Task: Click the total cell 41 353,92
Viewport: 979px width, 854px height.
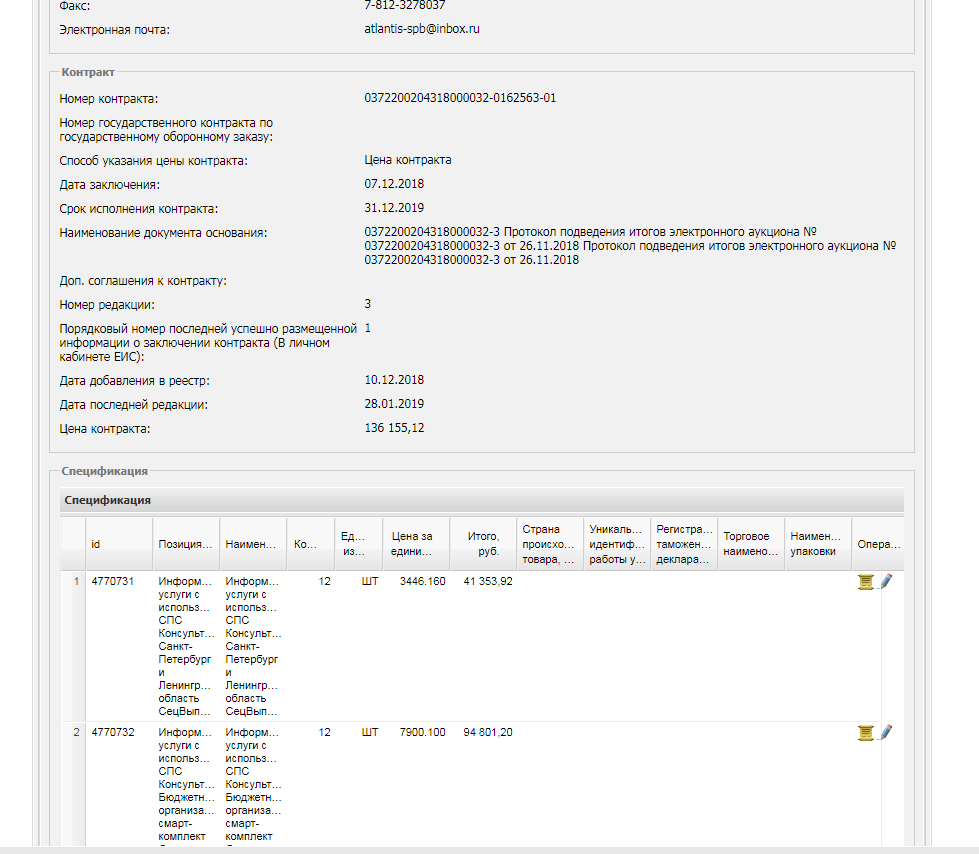Action: [x=488, y=581]
